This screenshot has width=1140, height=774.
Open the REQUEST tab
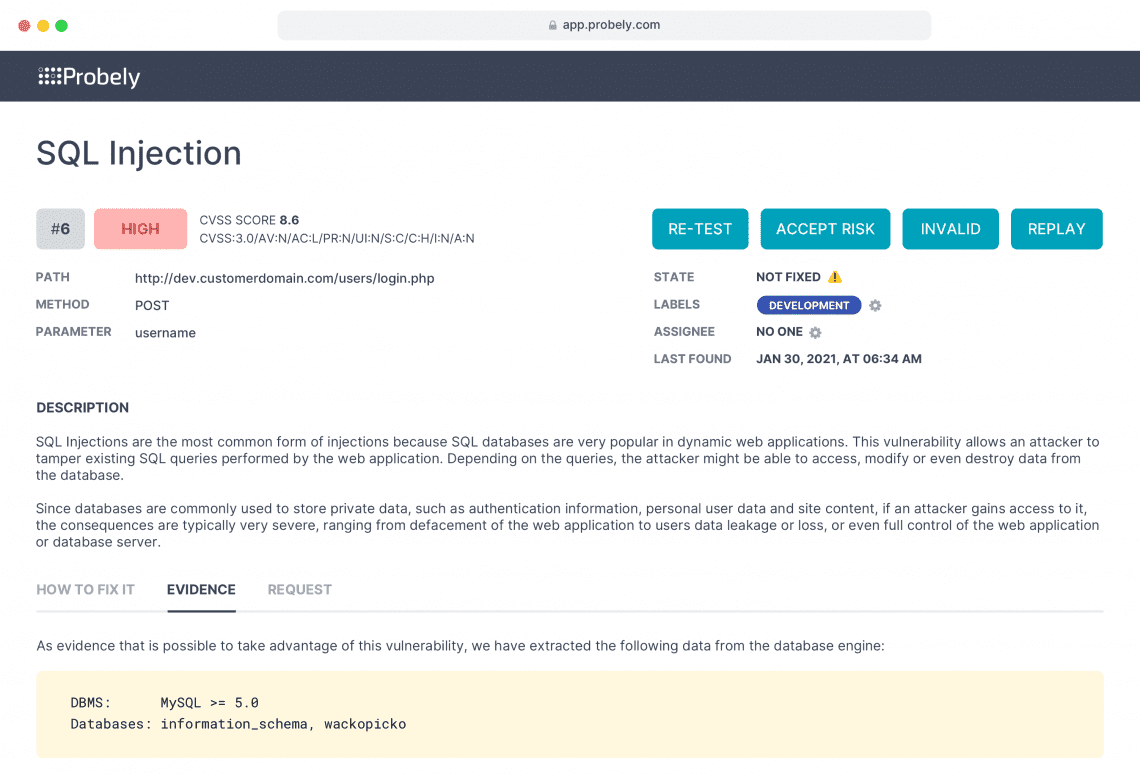[300, 589]
